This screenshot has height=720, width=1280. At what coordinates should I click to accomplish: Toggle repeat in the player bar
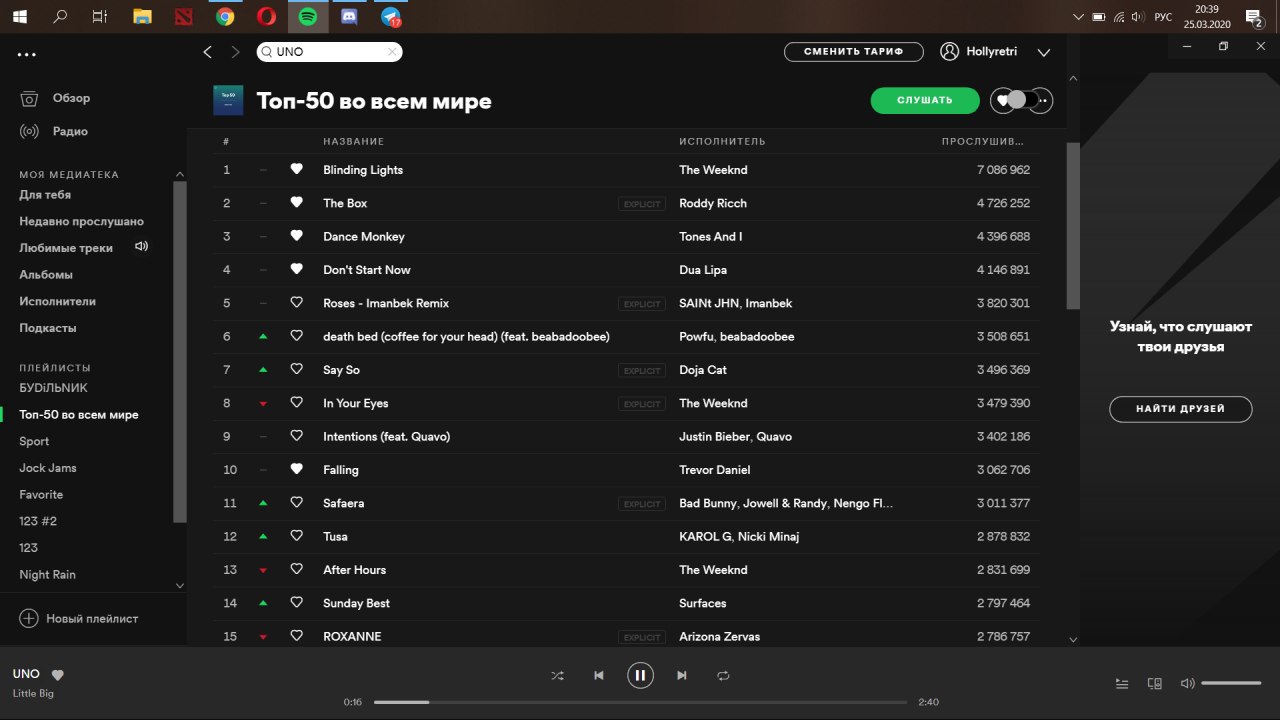coord(723,676)
